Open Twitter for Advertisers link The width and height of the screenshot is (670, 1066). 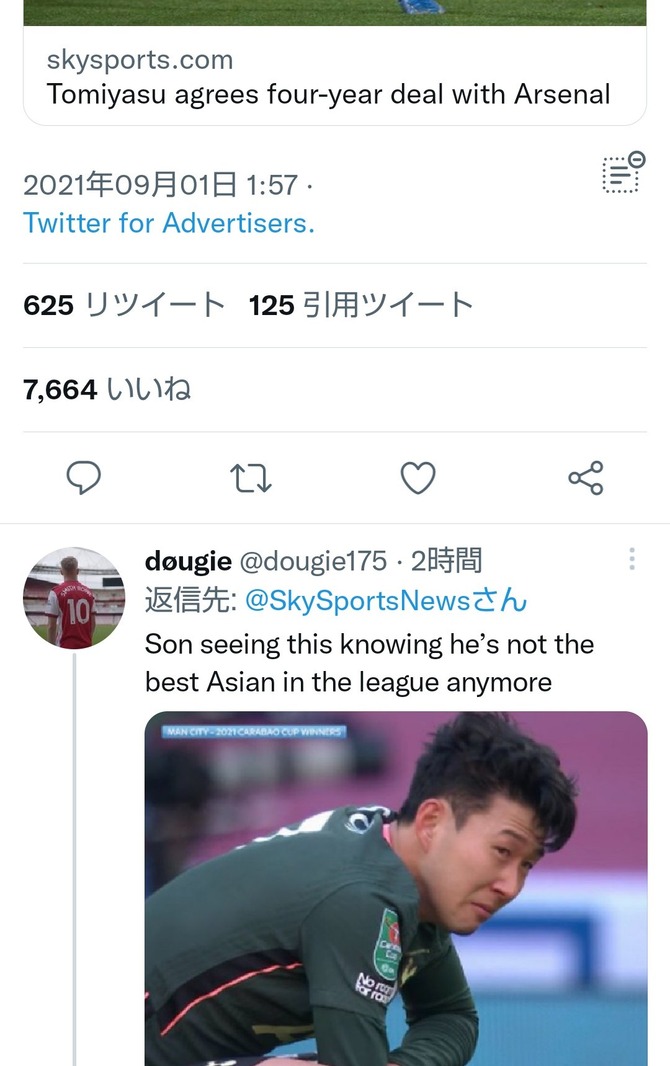click(169, 223)
